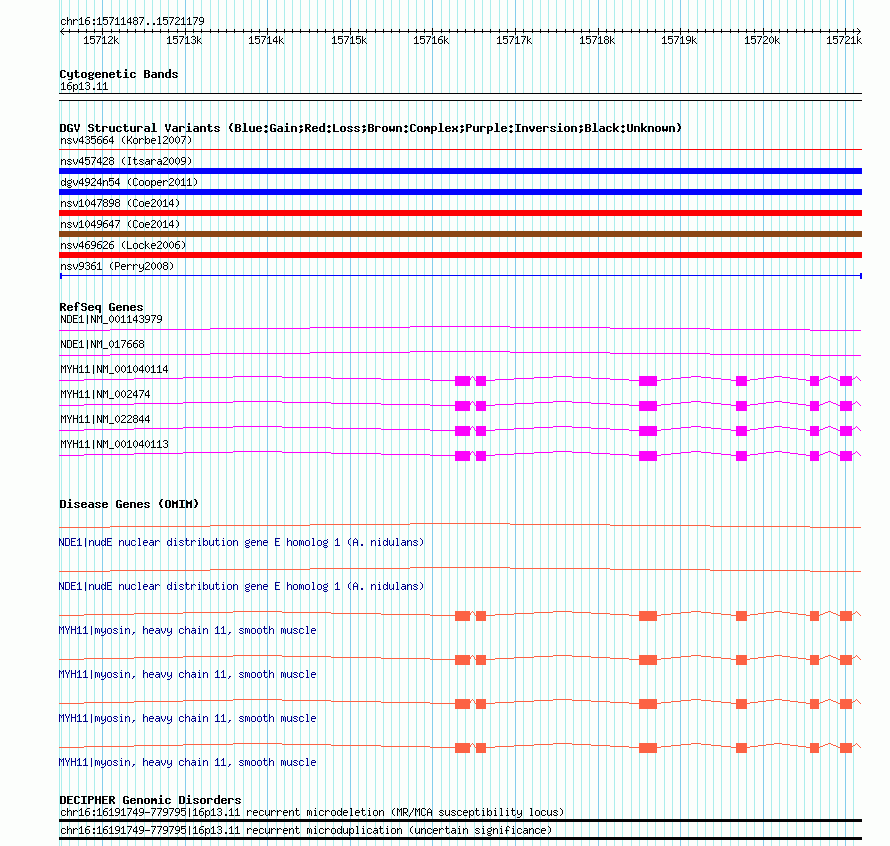890x846 pixels.
Task: Click the 15719k ruler tick label
Action: pos(679,40)
